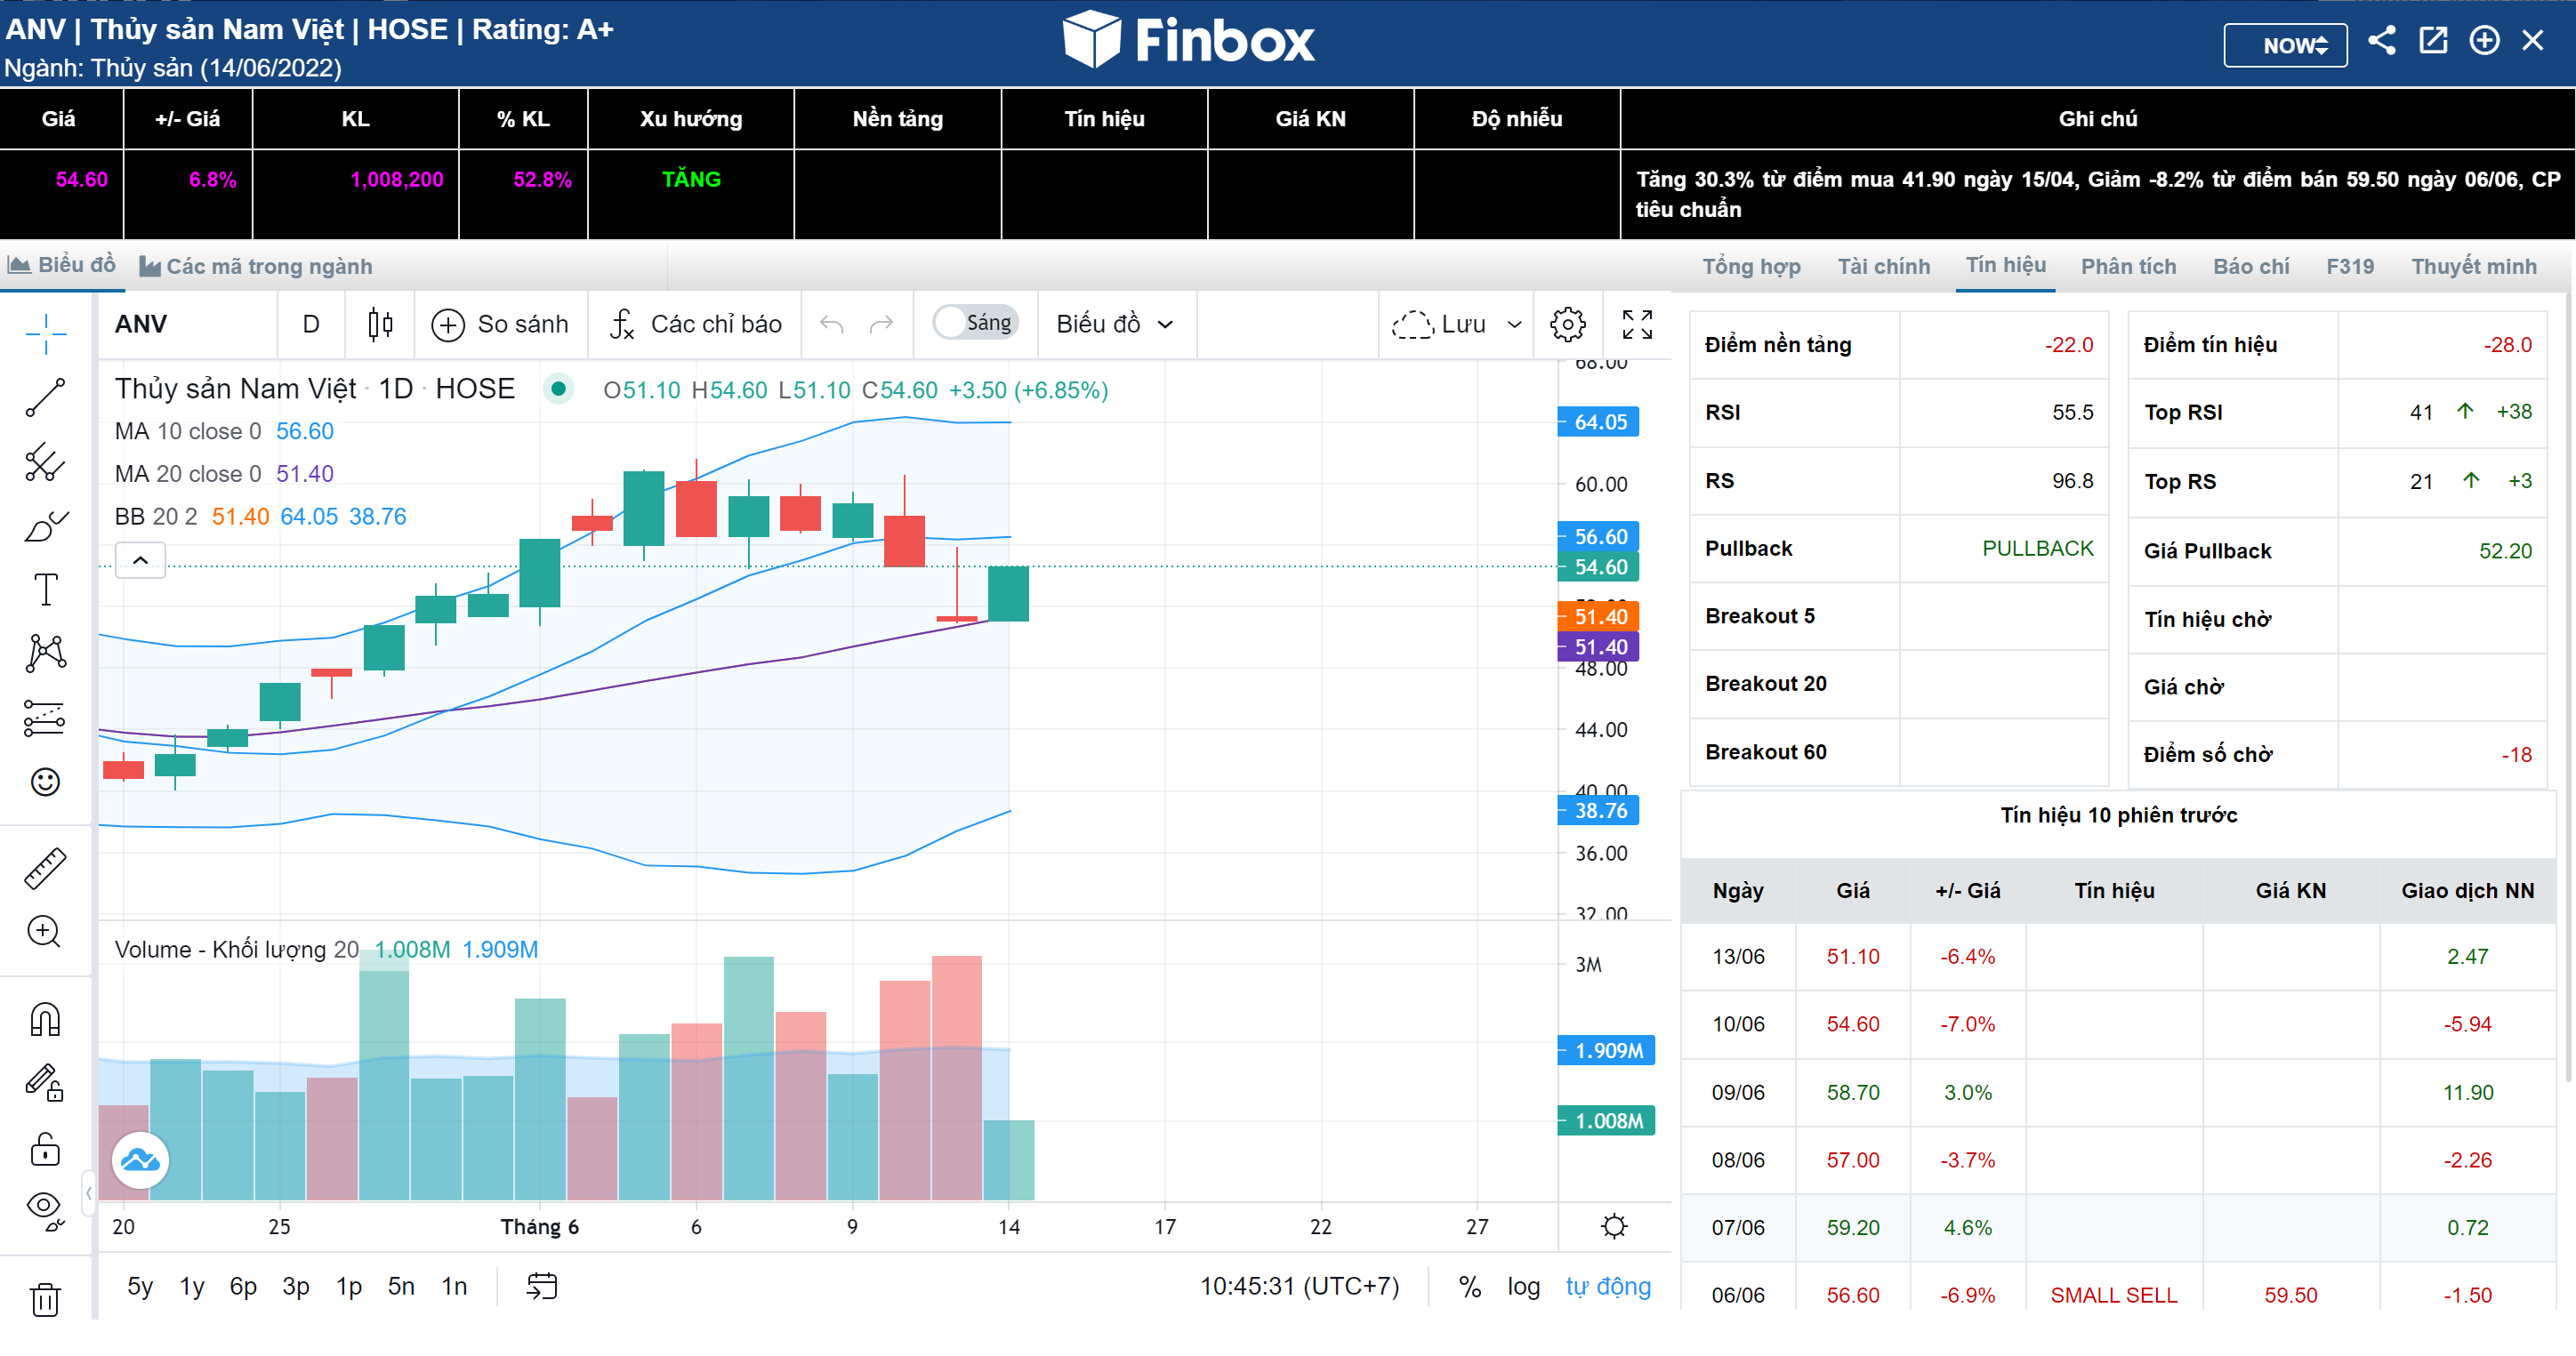Open the Phân tích tab
Screen dimensions: 2576x1356
[x=2128, y=266]
